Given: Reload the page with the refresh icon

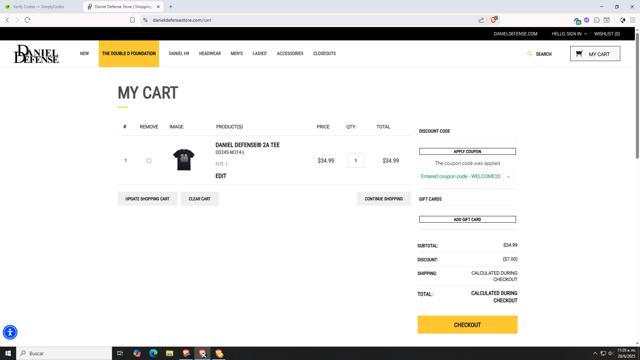Looking at the screenshot, I should (x=27, y=20).
